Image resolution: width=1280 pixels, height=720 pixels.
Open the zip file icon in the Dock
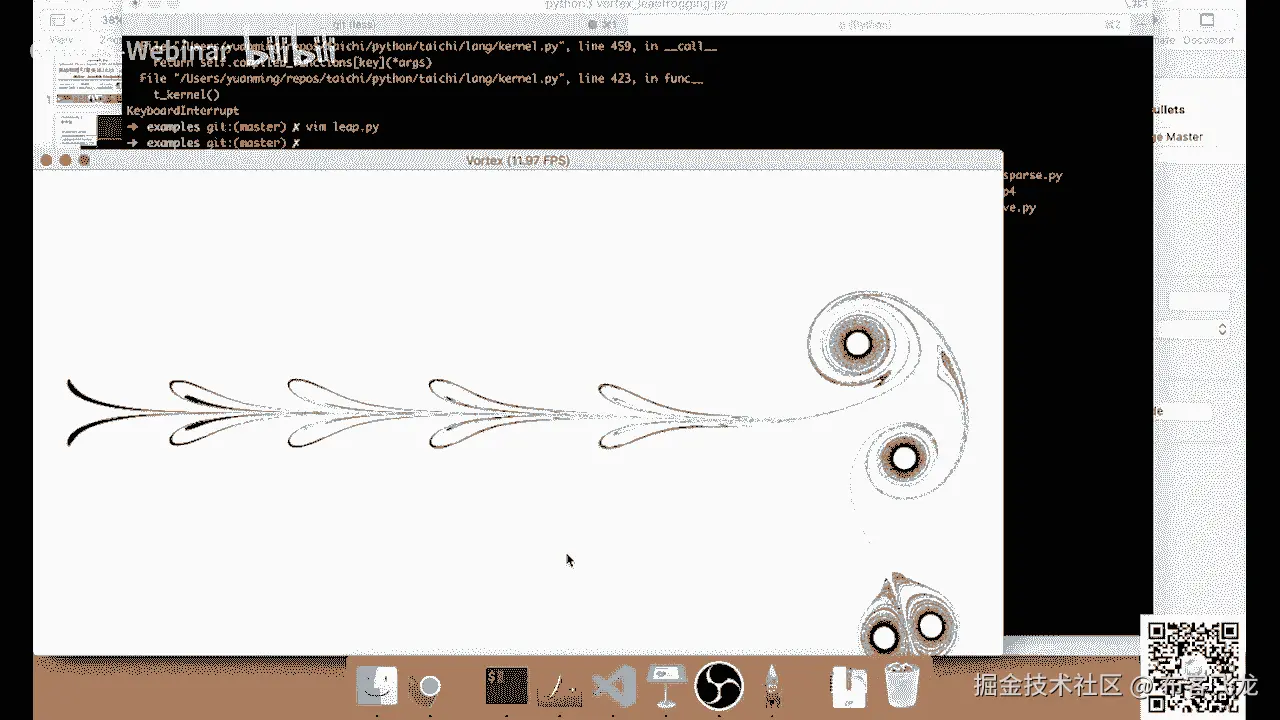coord(848,686)
